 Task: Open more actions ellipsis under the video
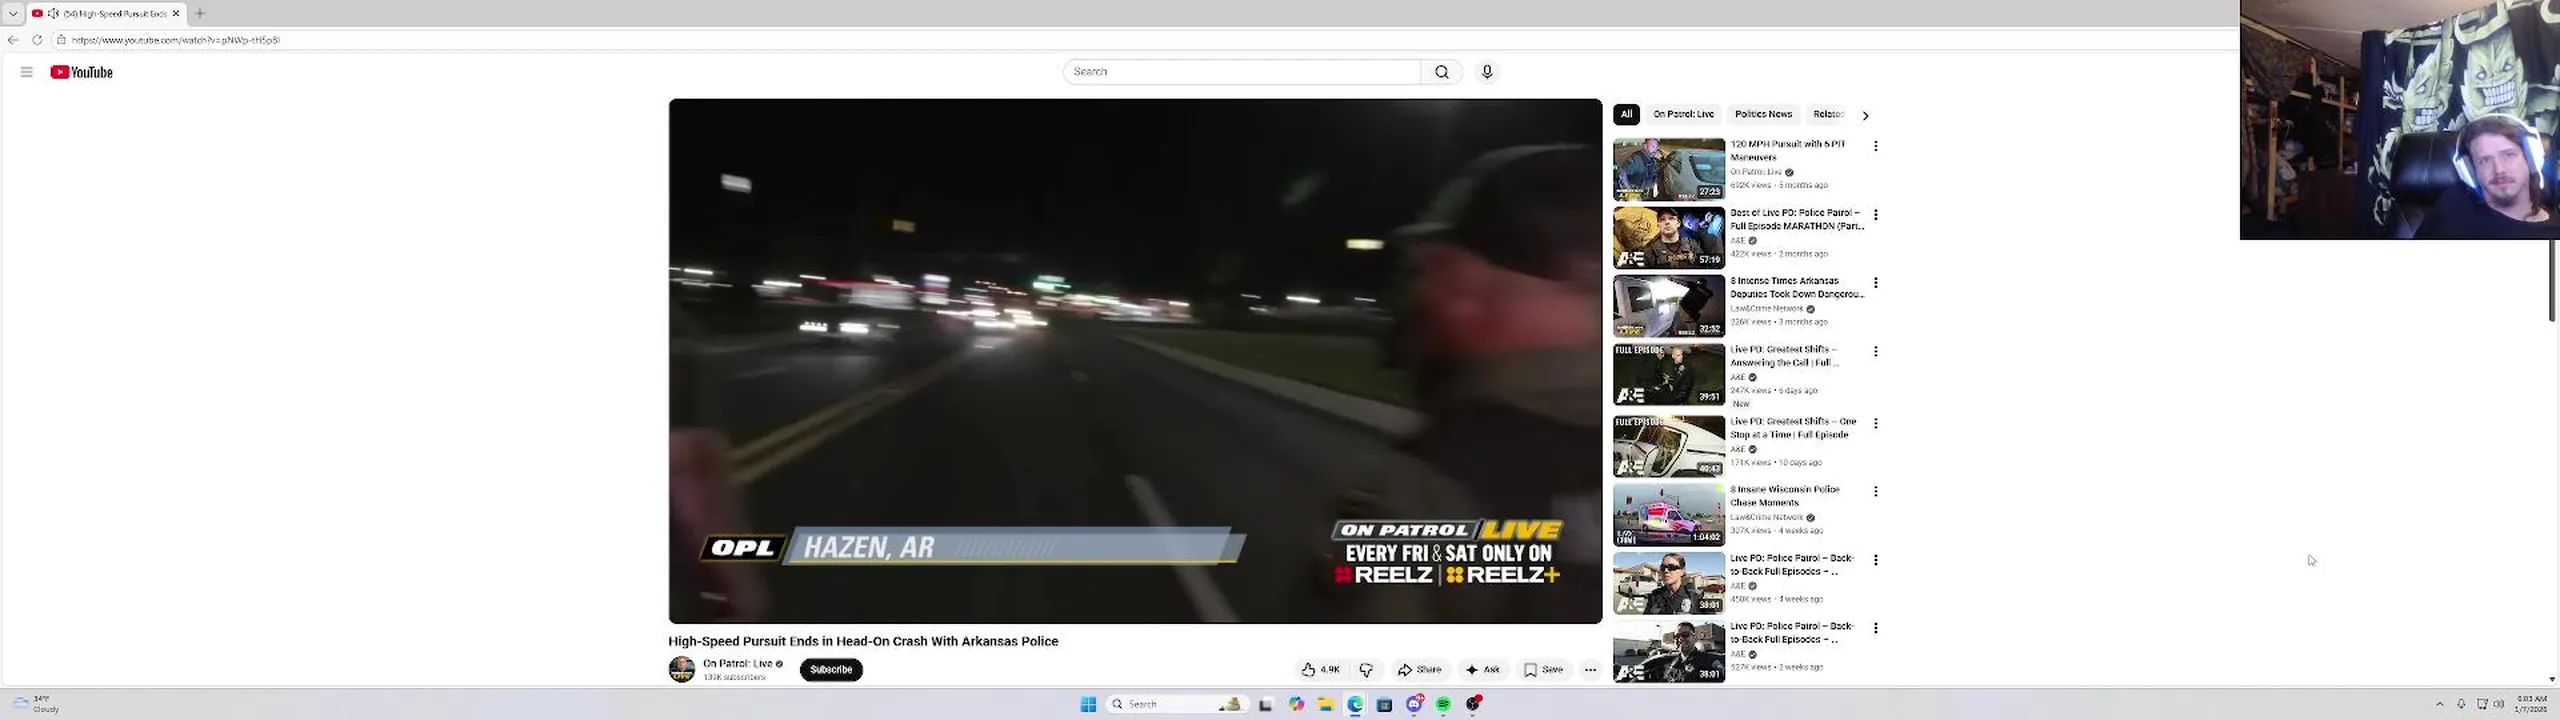(1590, 670)
